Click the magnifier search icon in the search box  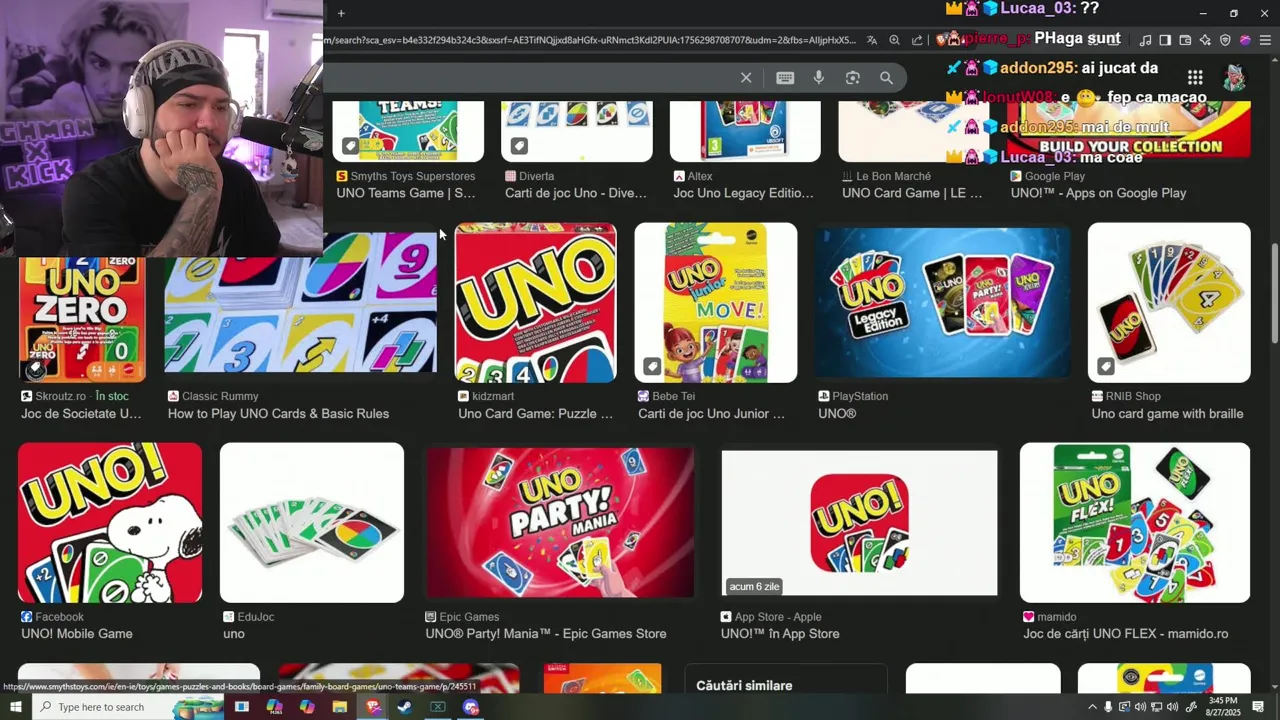click(886, 78)
